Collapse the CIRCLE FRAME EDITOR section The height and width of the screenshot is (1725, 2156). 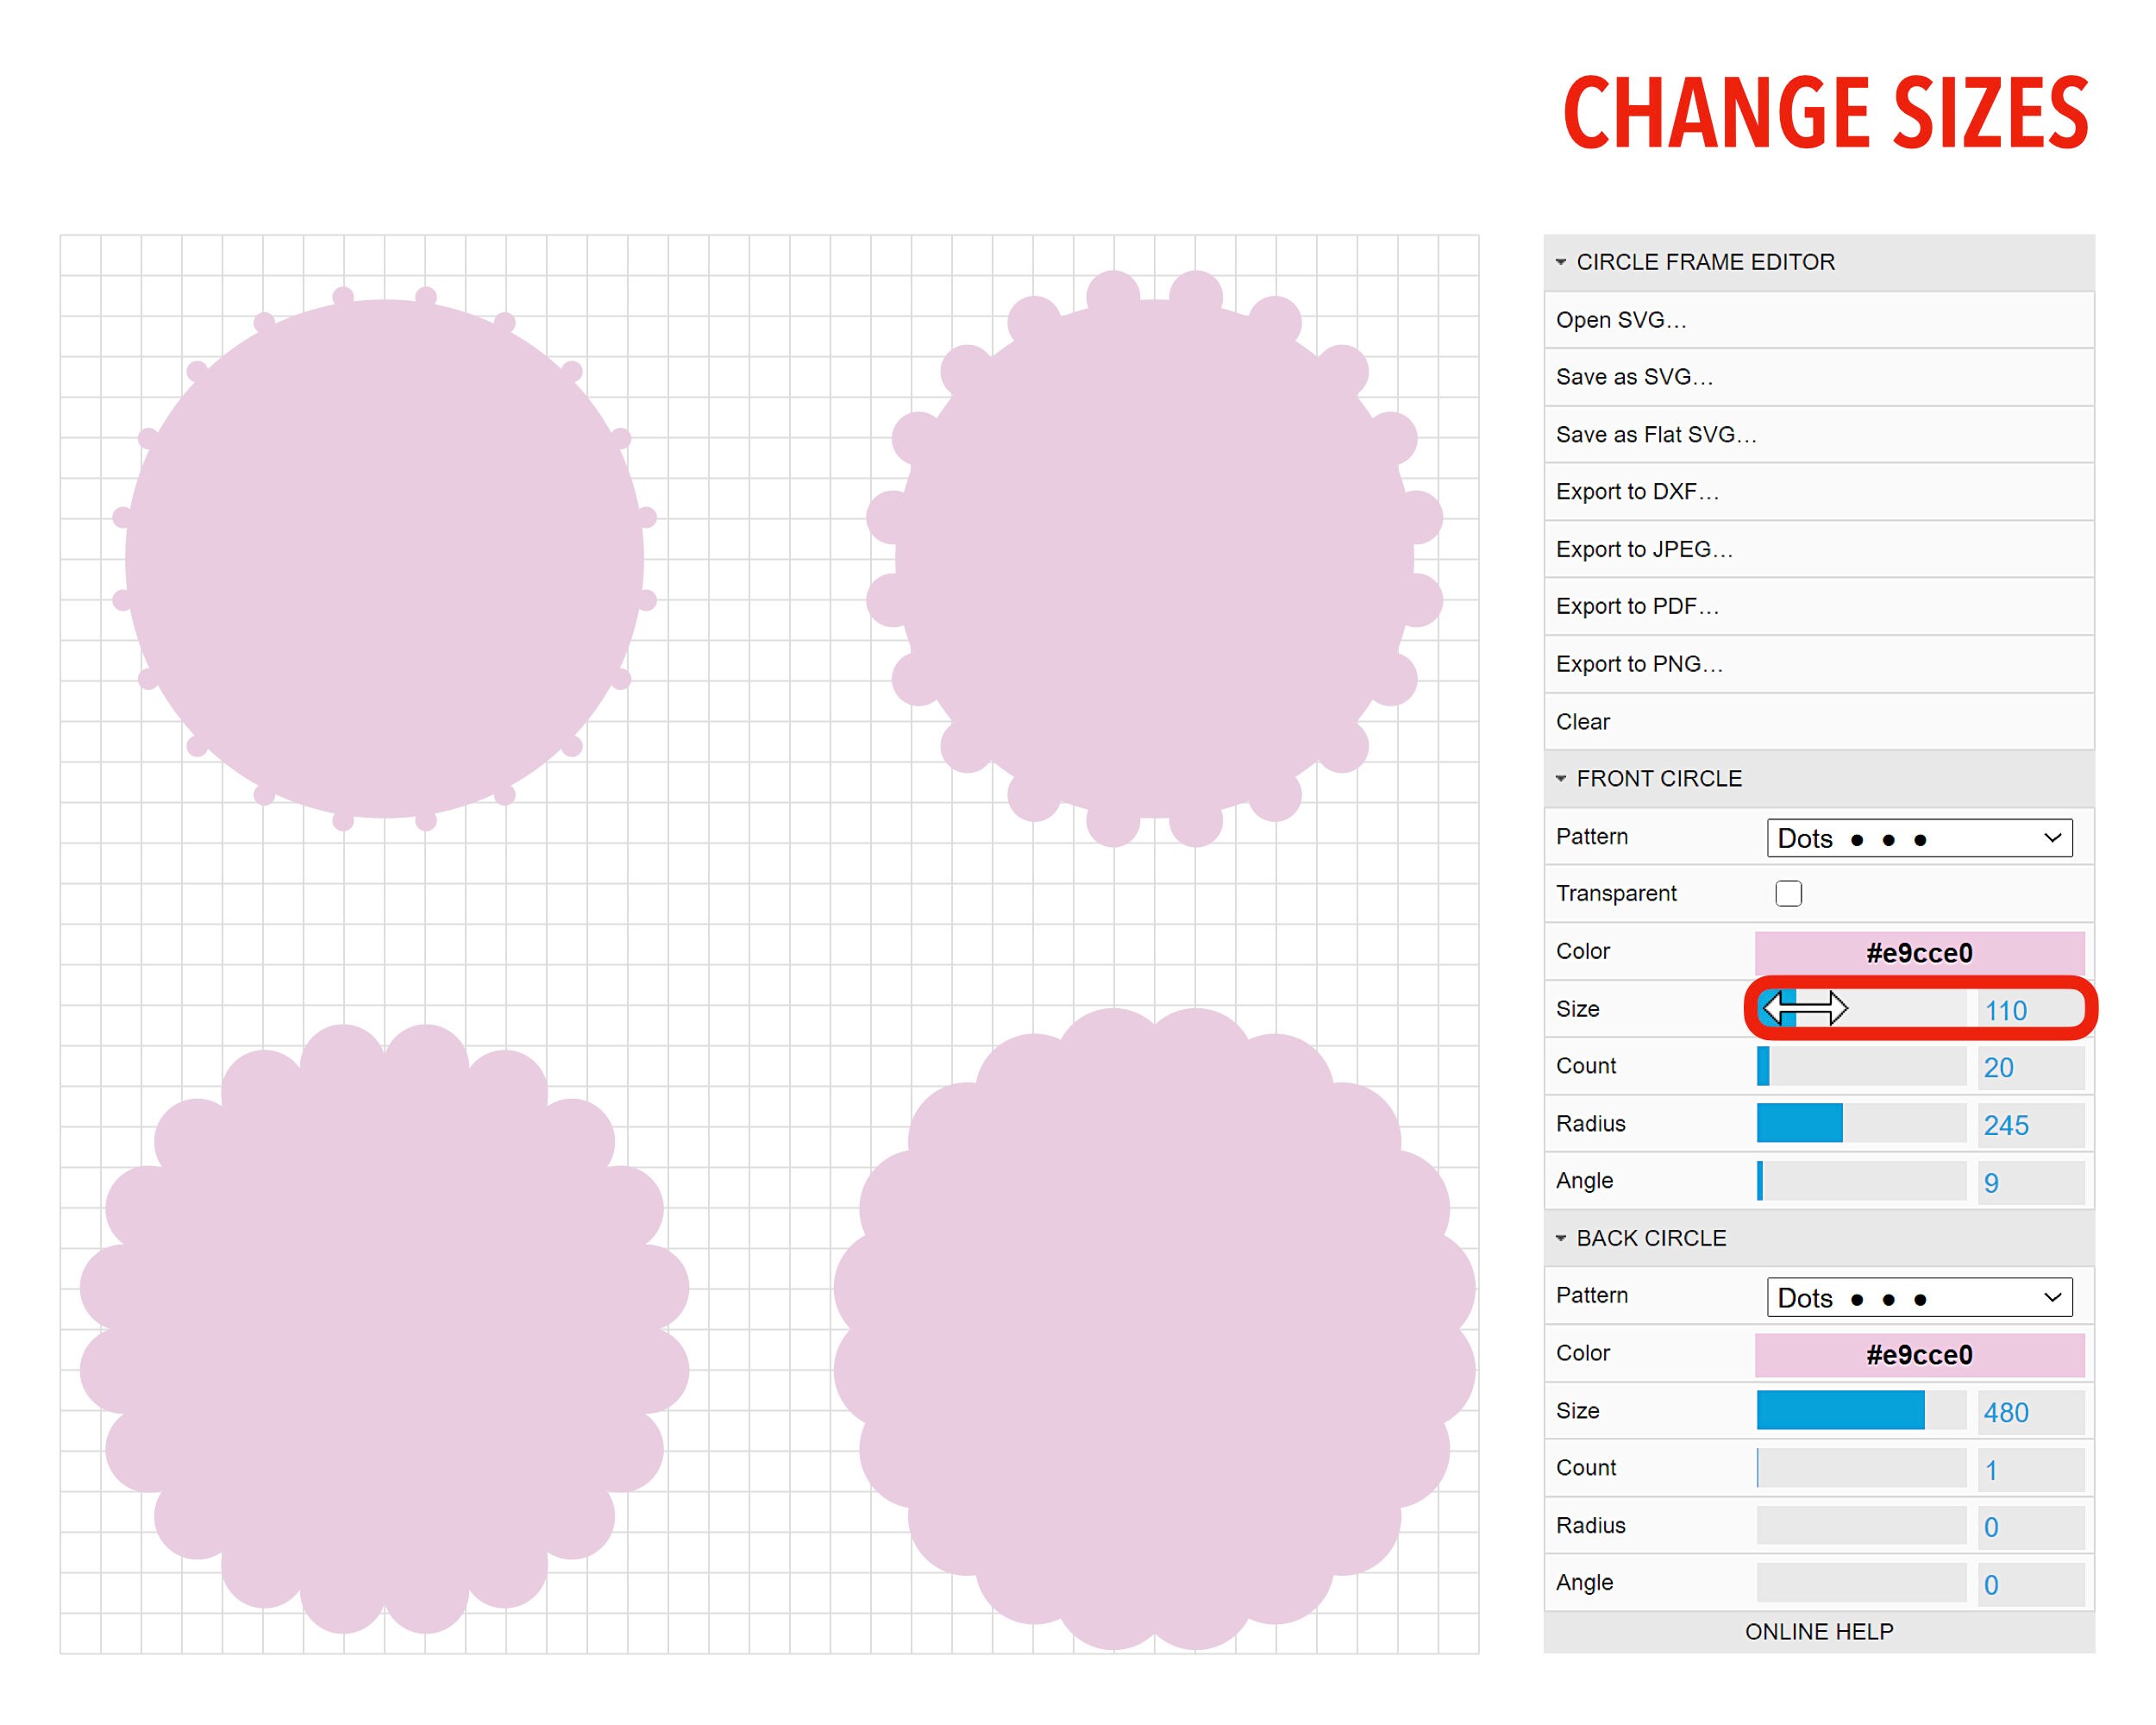(x=1560, y=261)
